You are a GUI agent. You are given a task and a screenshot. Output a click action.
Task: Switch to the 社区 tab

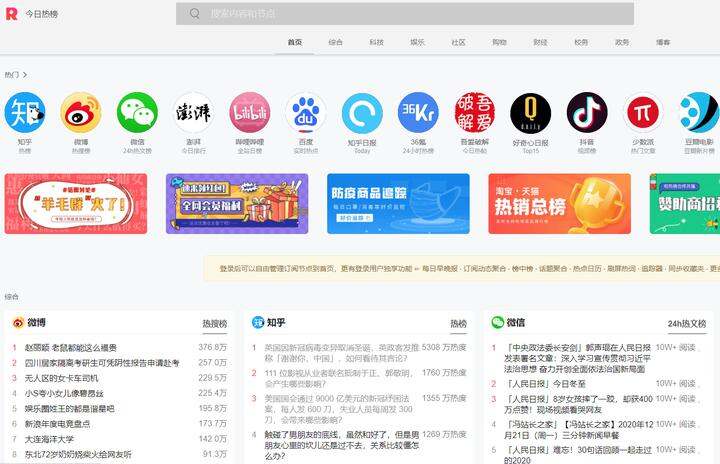(x=458, y=42)
